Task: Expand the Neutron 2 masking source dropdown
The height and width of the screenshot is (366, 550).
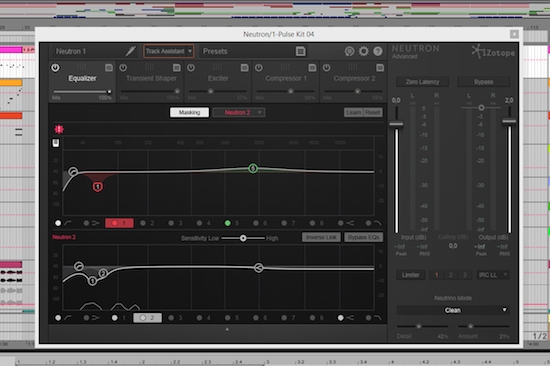Action: (239, 112)
